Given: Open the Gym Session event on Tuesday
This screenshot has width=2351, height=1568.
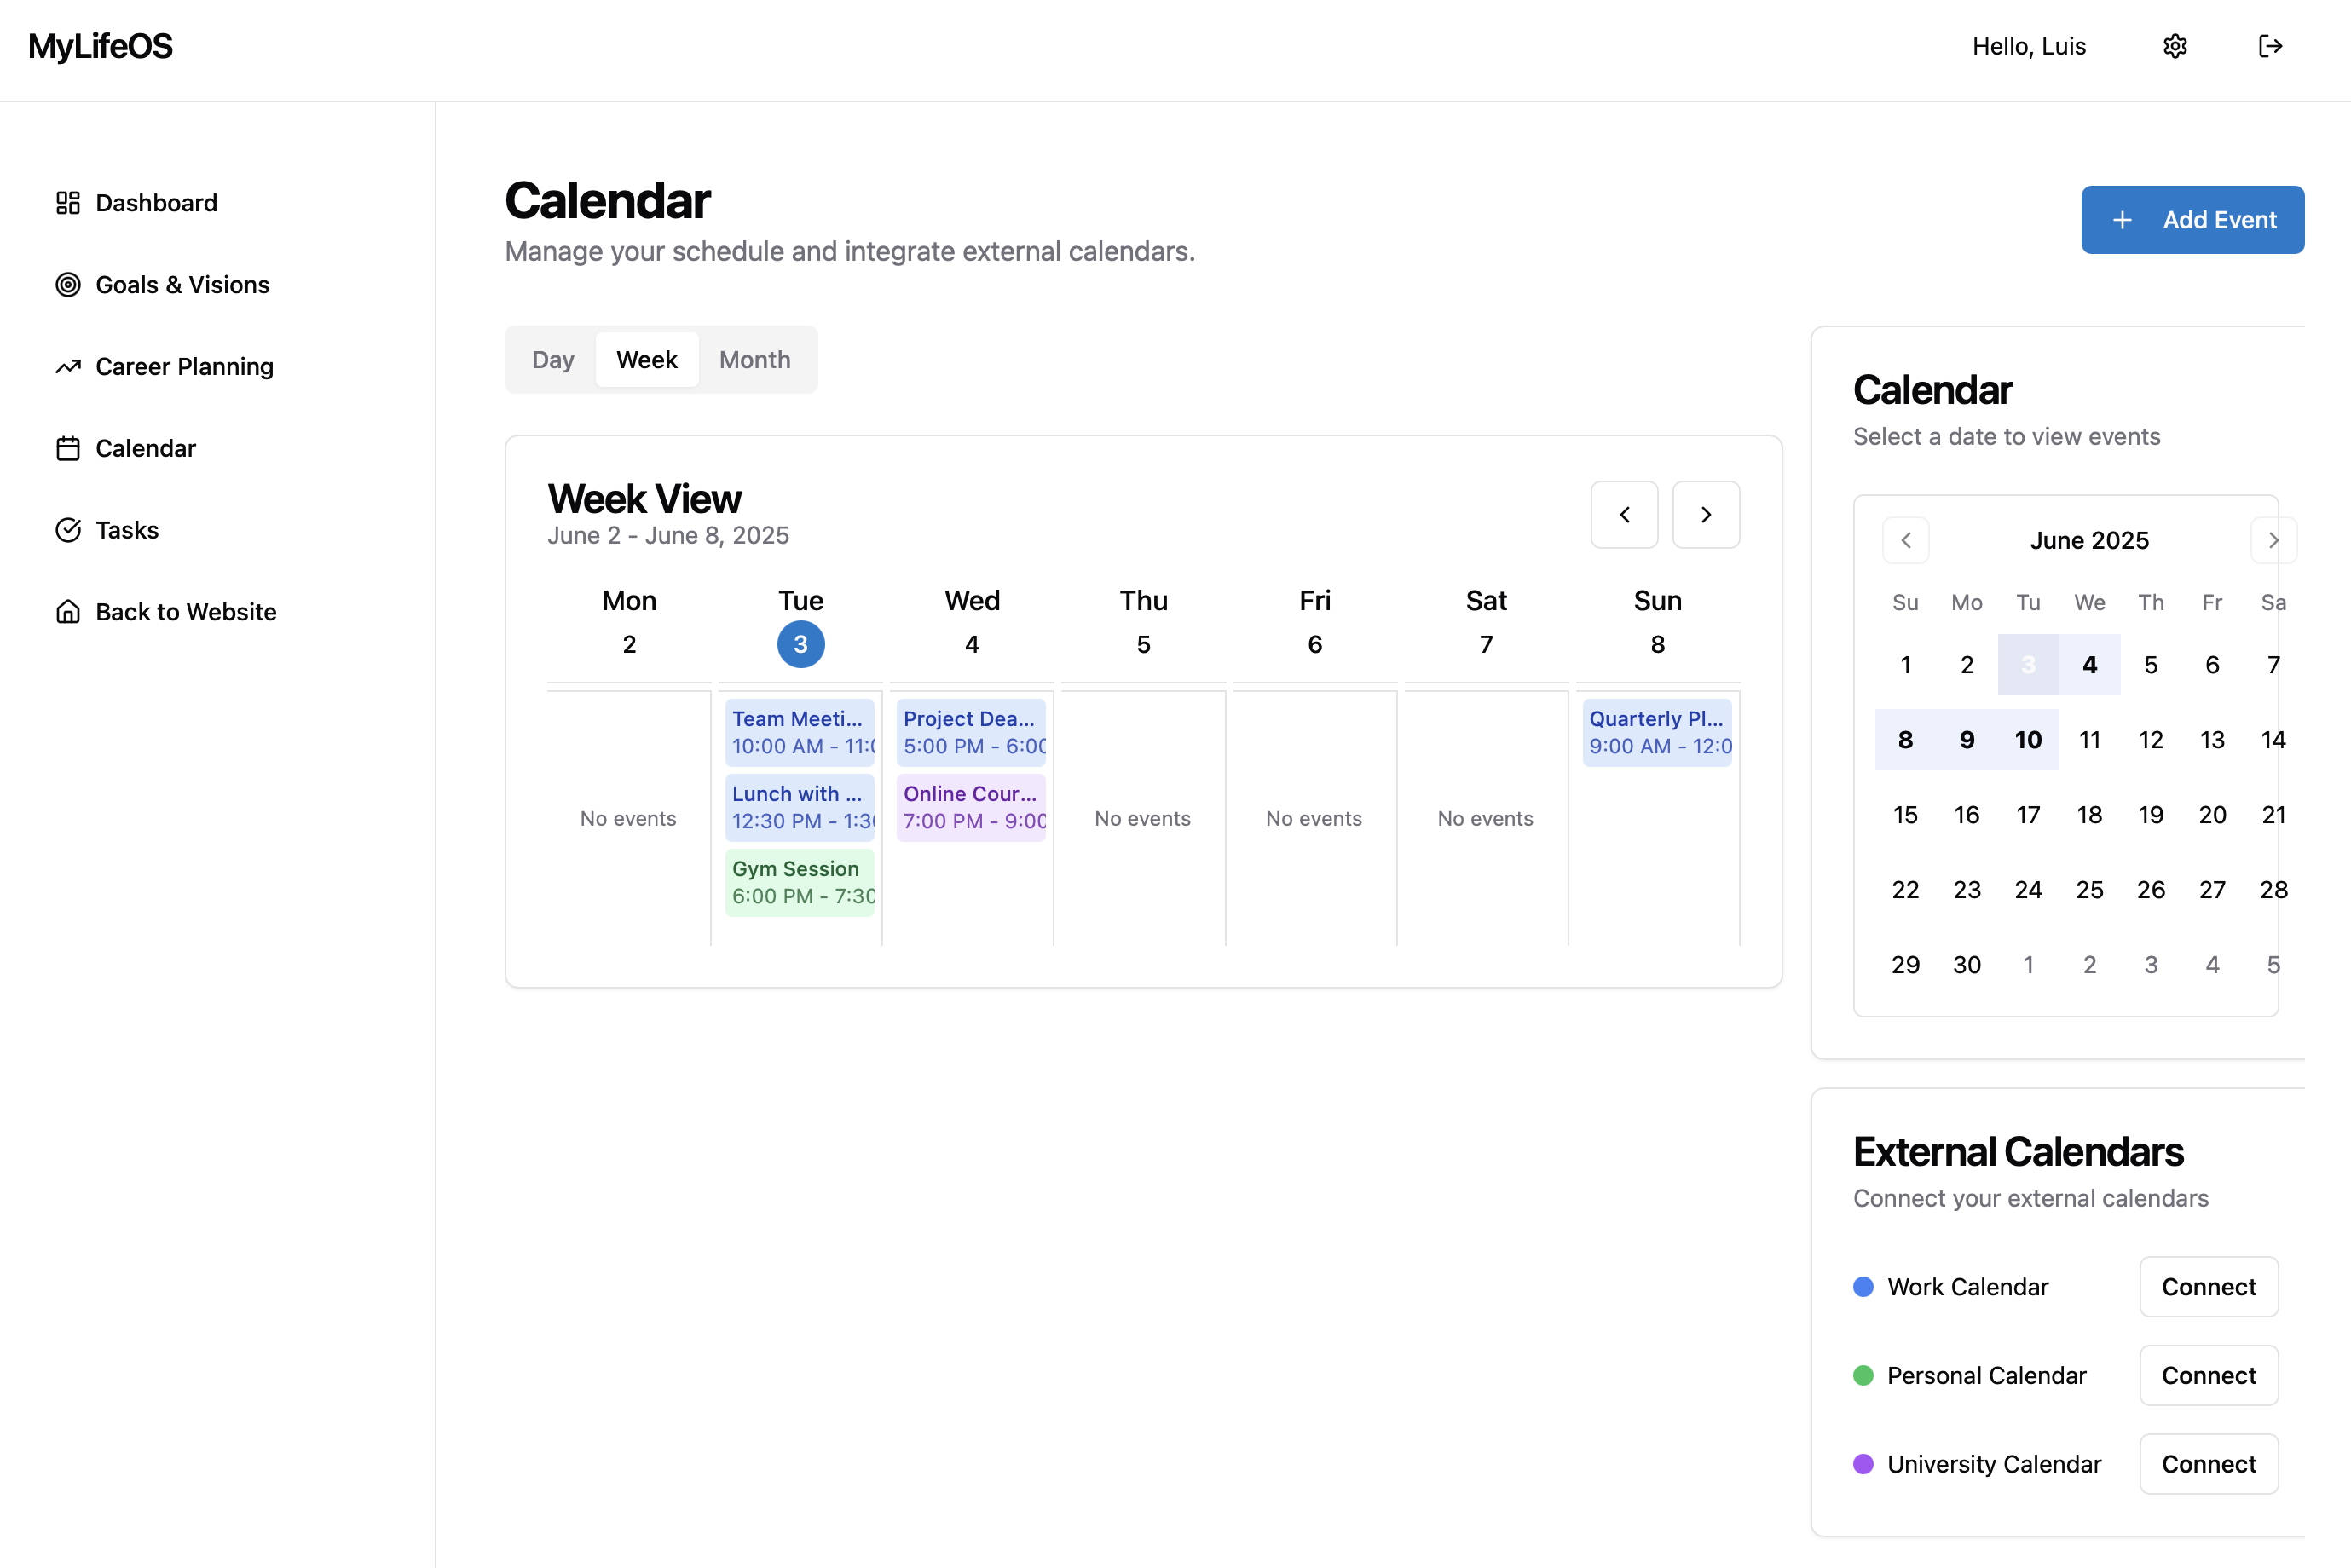Looking at the screenshot, I should coord(799,880).
